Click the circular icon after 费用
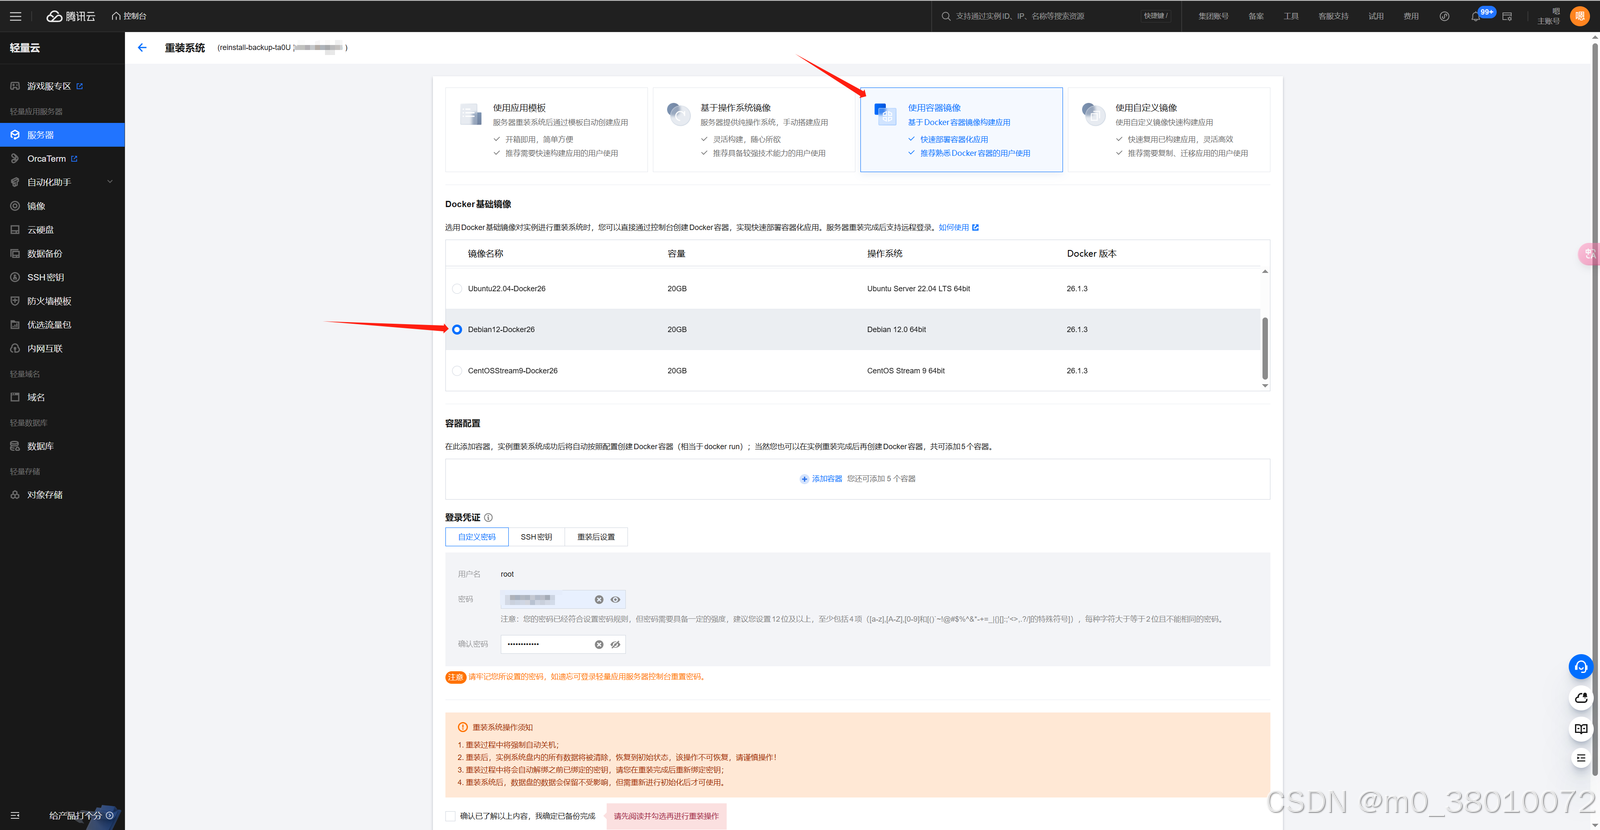This screenshot has height=830, width=1600. [1444, 16]
